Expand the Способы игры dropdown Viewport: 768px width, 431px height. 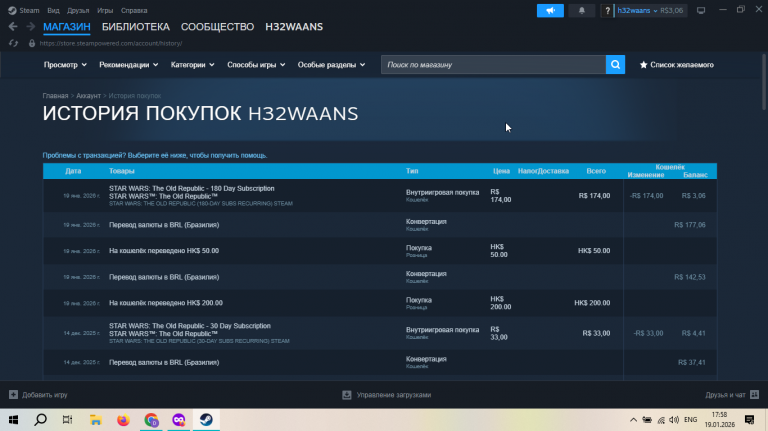[256, 65]
